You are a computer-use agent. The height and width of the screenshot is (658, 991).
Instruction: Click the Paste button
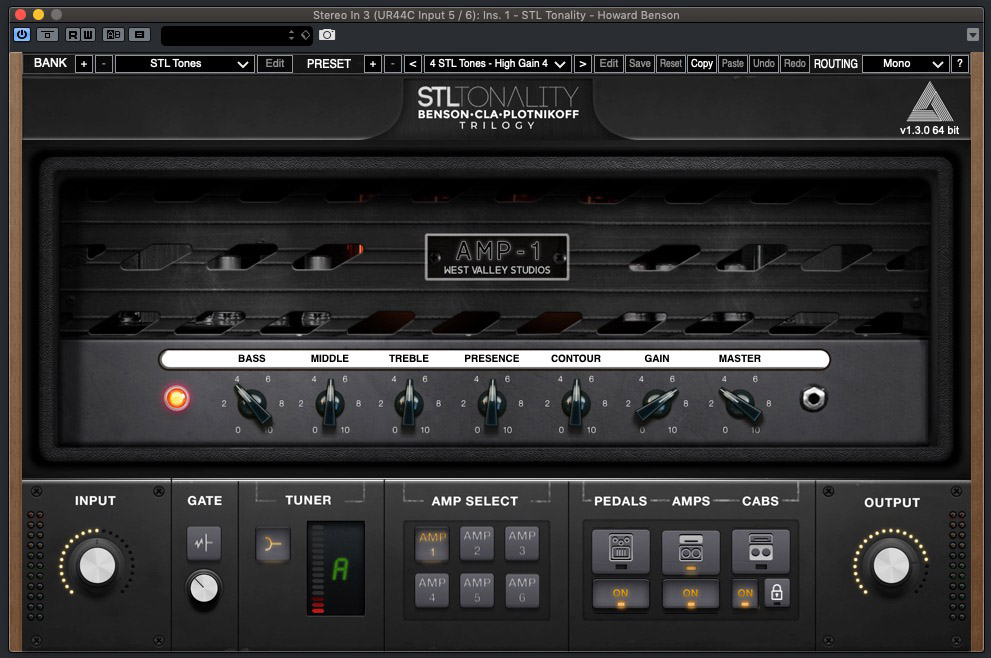(x=733, y=64)
